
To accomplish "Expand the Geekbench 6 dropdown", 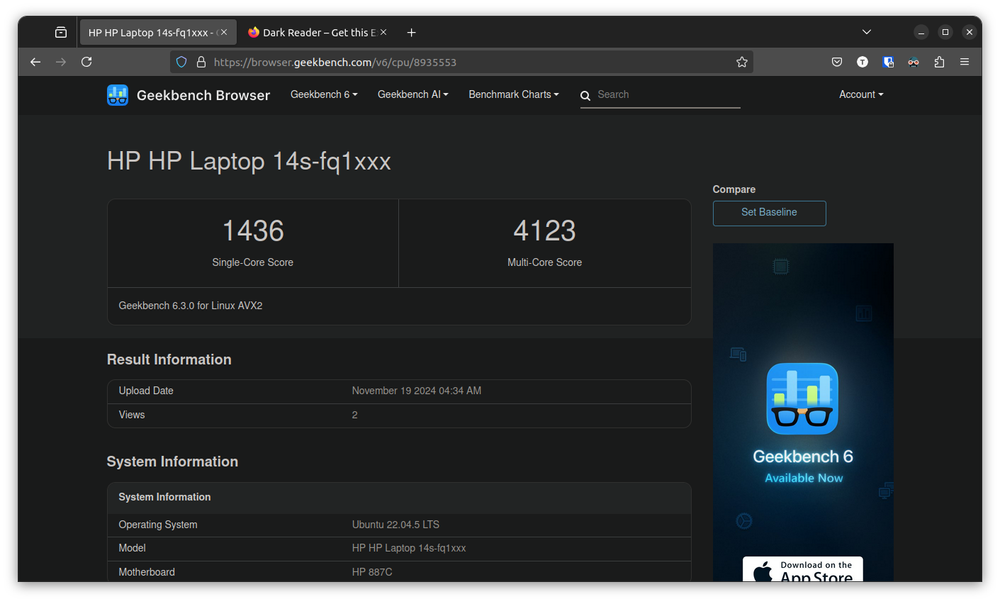I will tap(323, 94).
